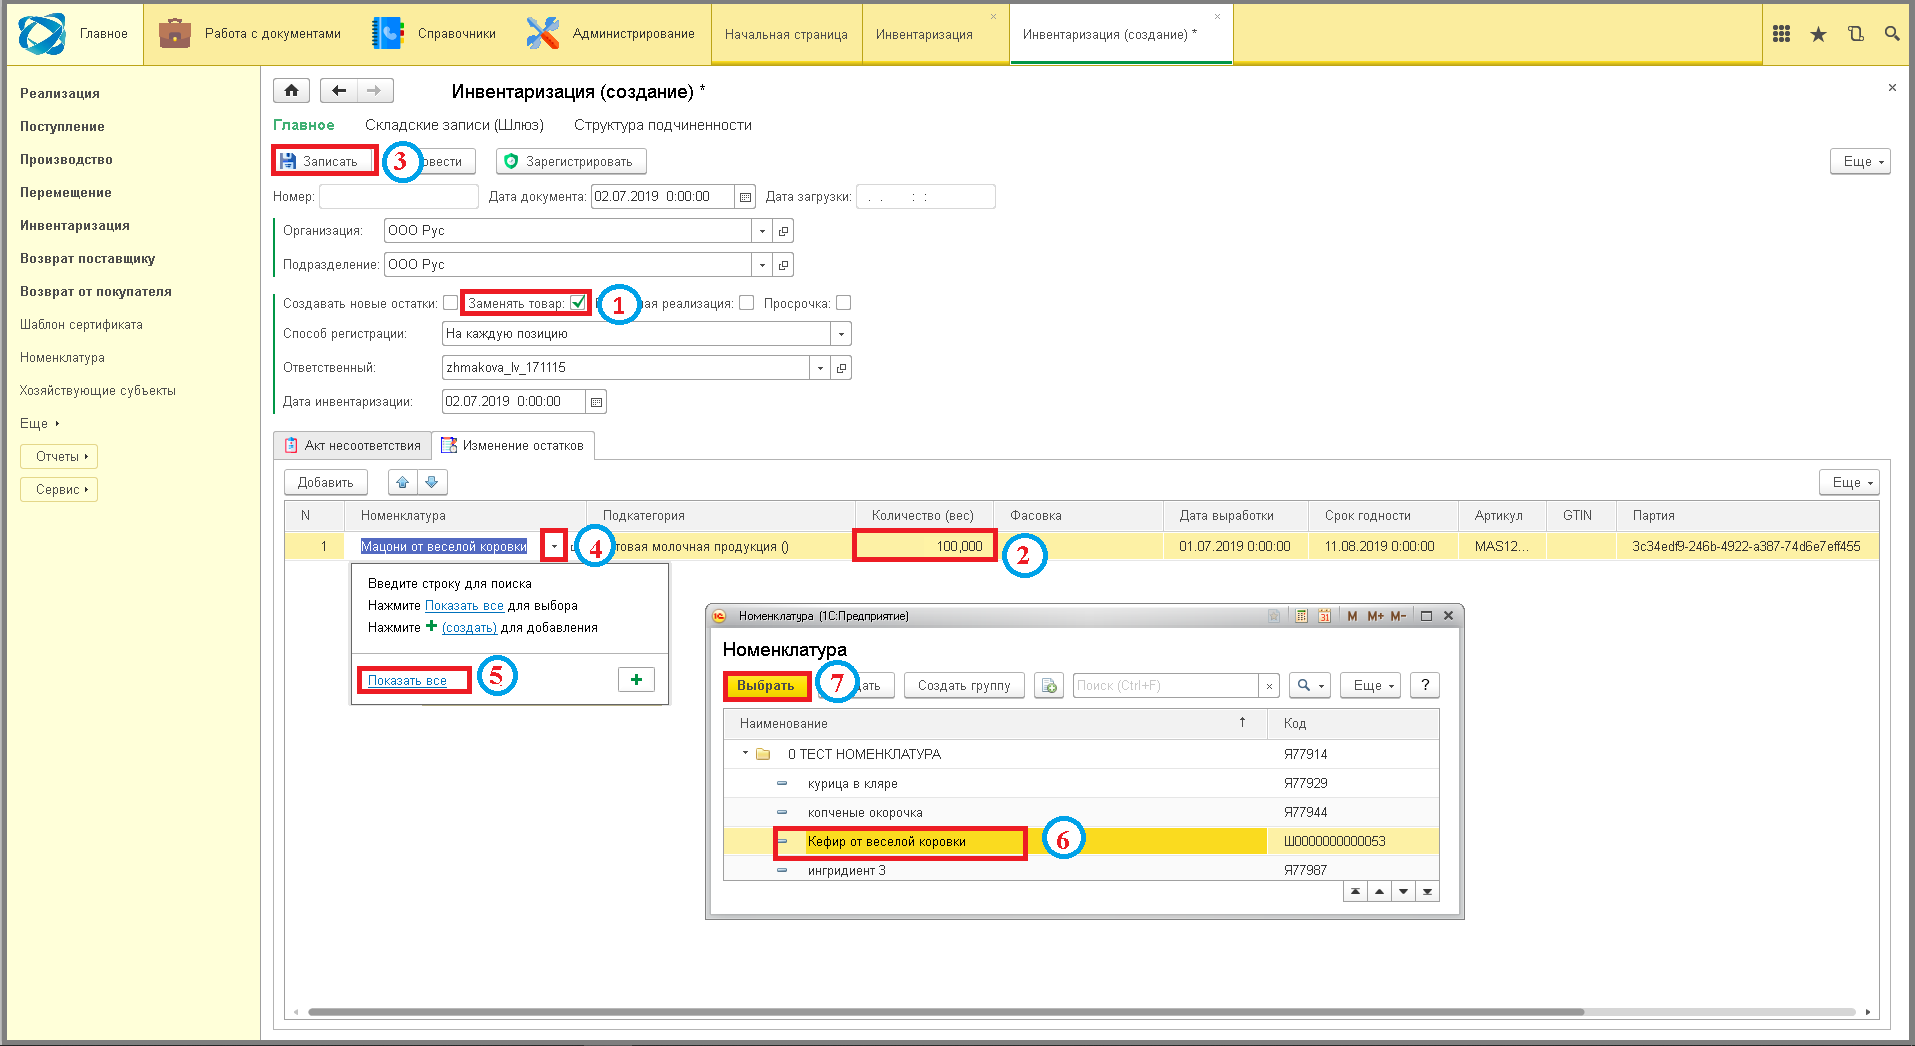Move row up with blue arrow

click(402, 482)
